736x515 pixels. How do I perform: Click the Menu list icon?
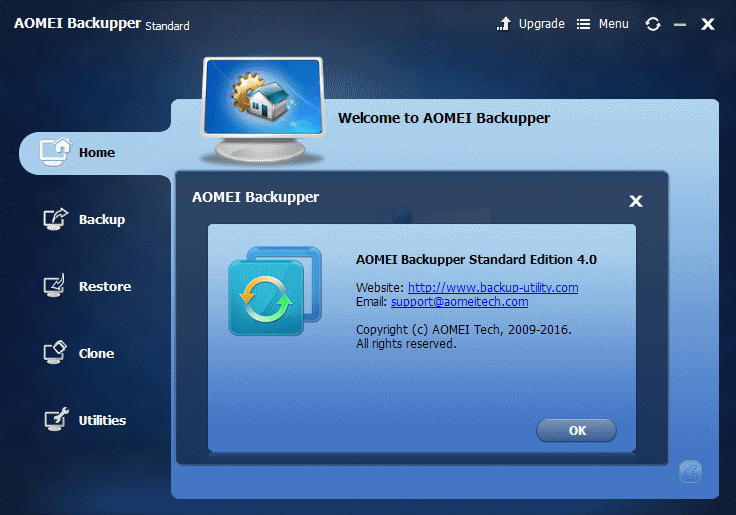pos(583,24)
